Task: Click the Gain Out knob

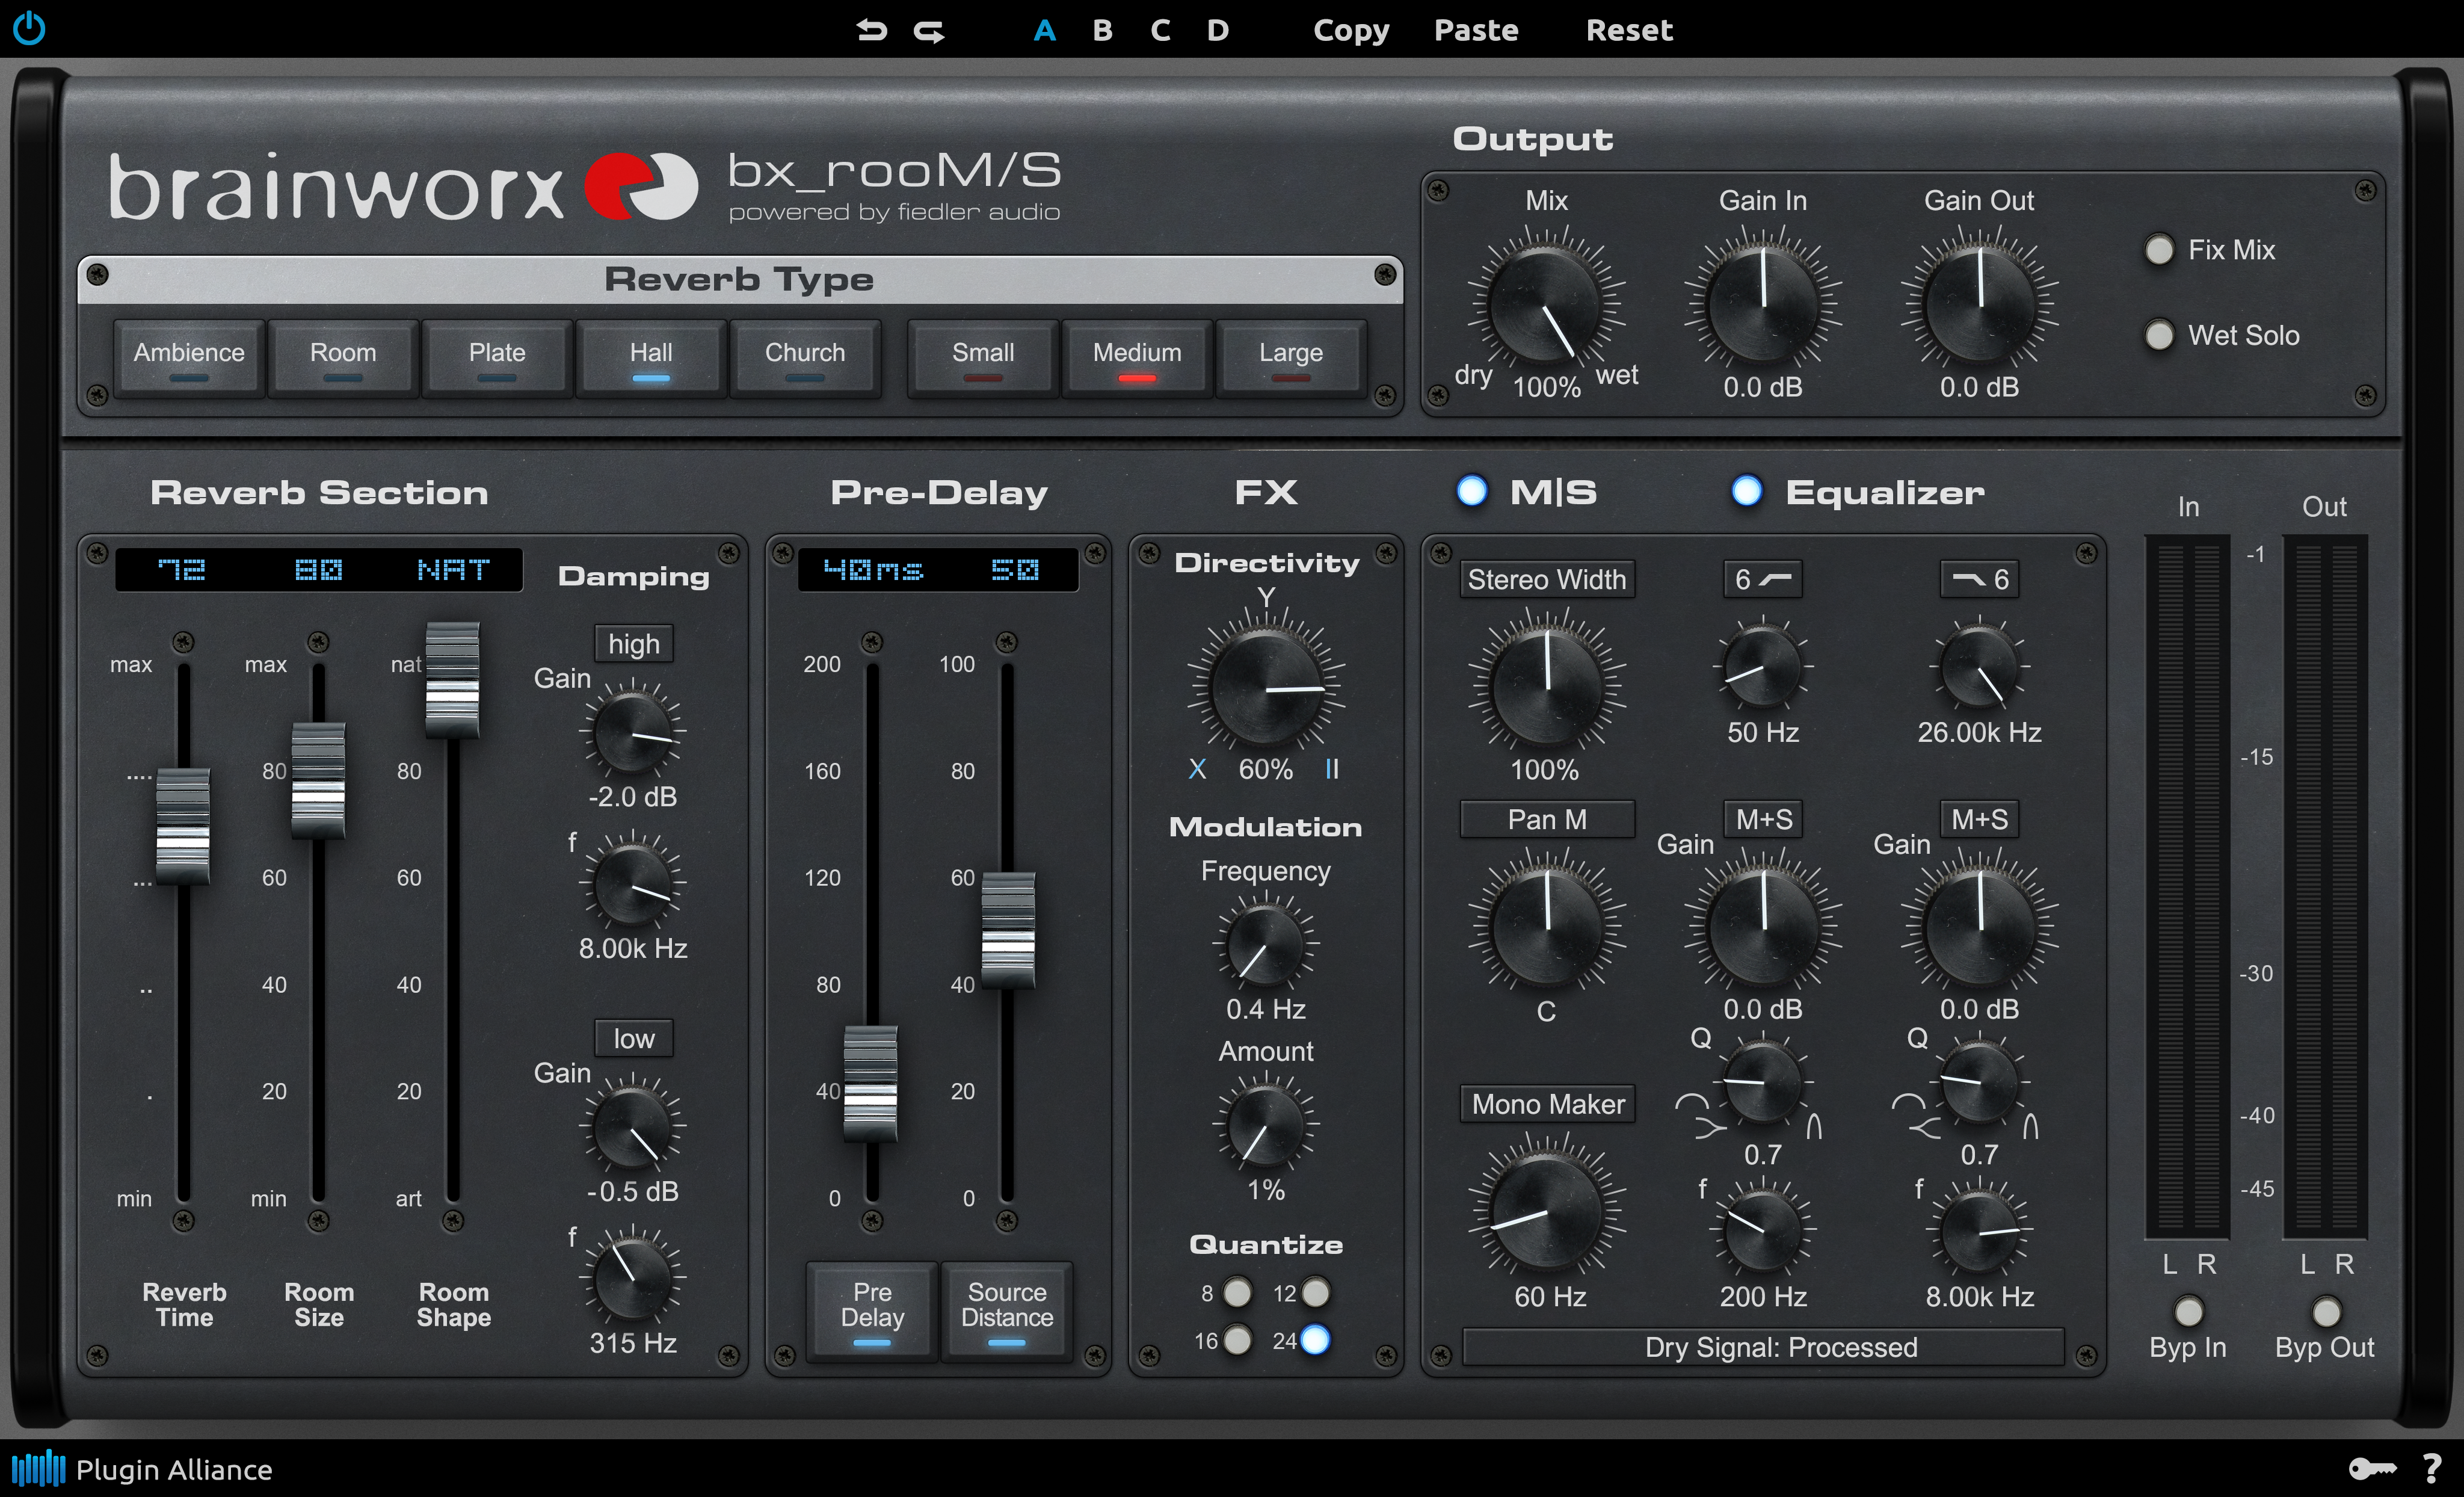Action: pyautogui.click(x=1979, y=304)
